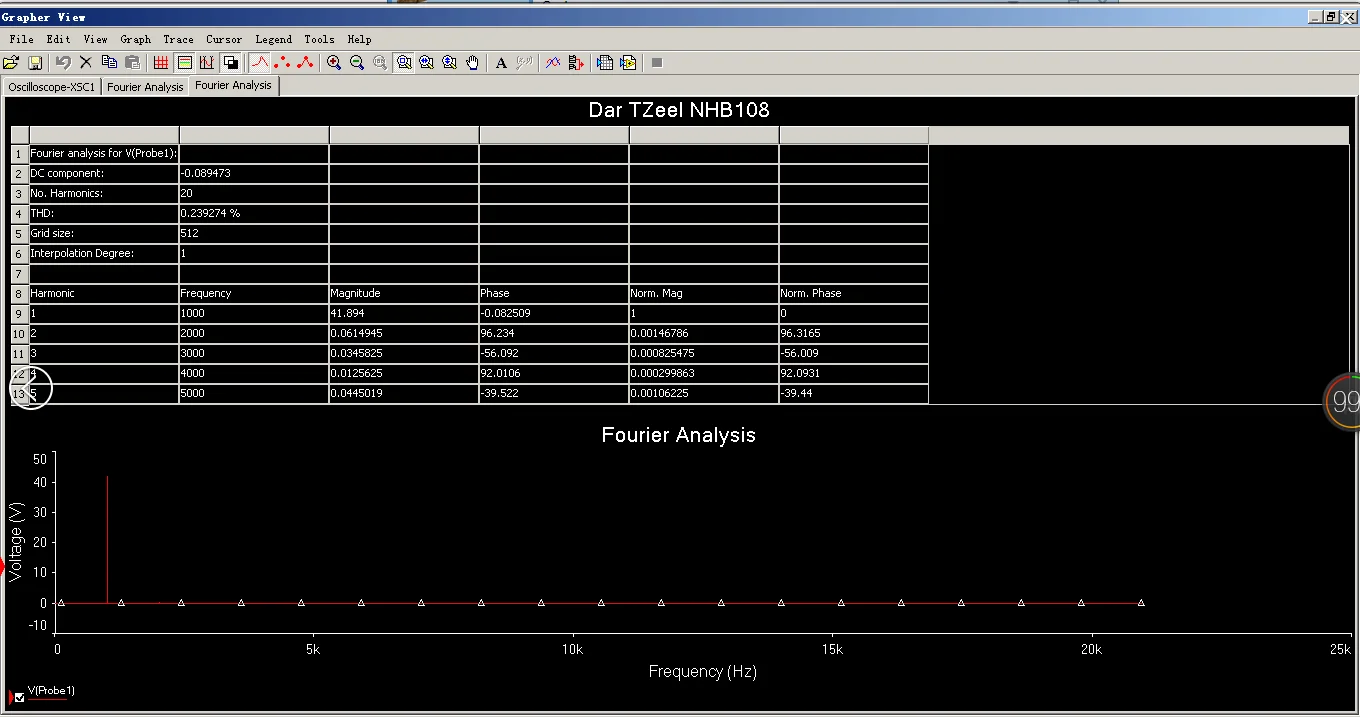Switch to the first Fourier Analysis tab
Screen dimensions: 1360x717
pyautogui.click(x=145, y=87)
